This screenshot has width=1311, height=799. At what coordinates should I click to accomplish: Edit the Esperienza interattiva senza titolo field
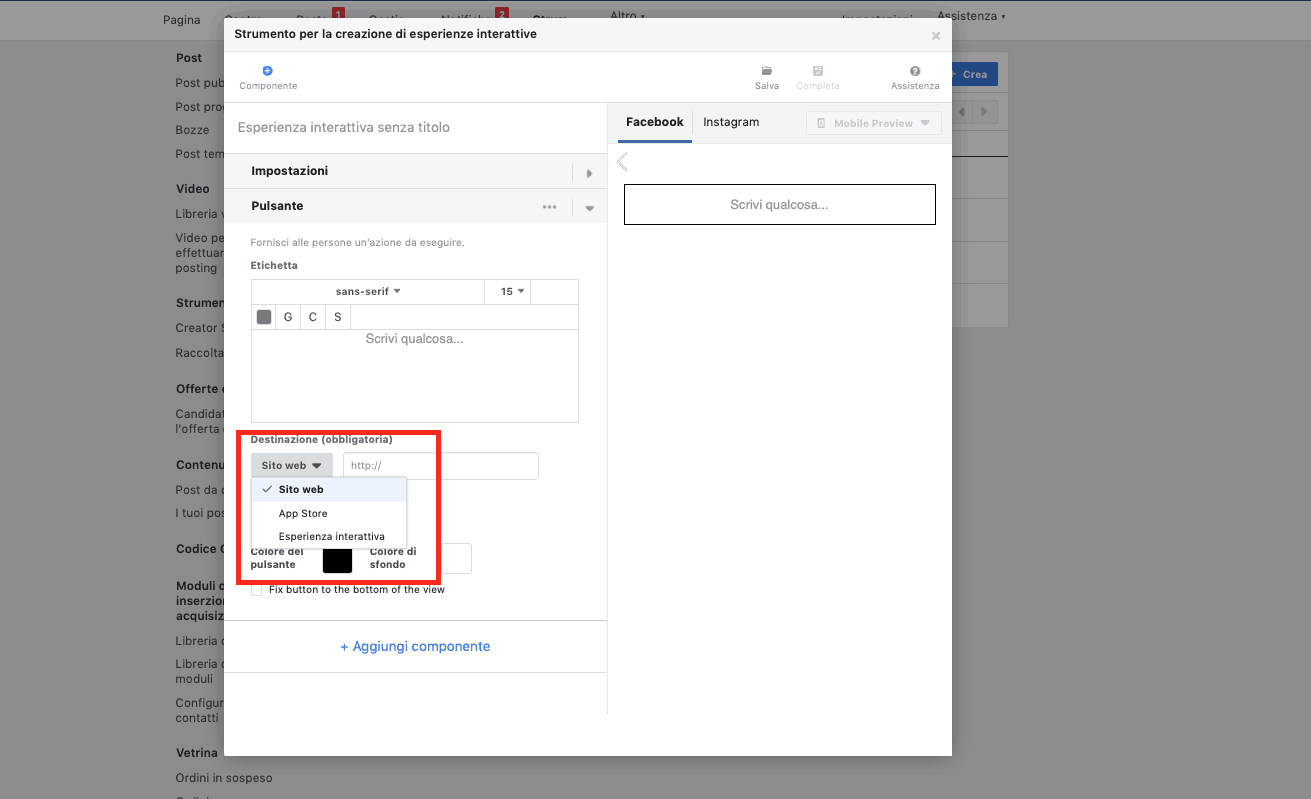[415, 128]
